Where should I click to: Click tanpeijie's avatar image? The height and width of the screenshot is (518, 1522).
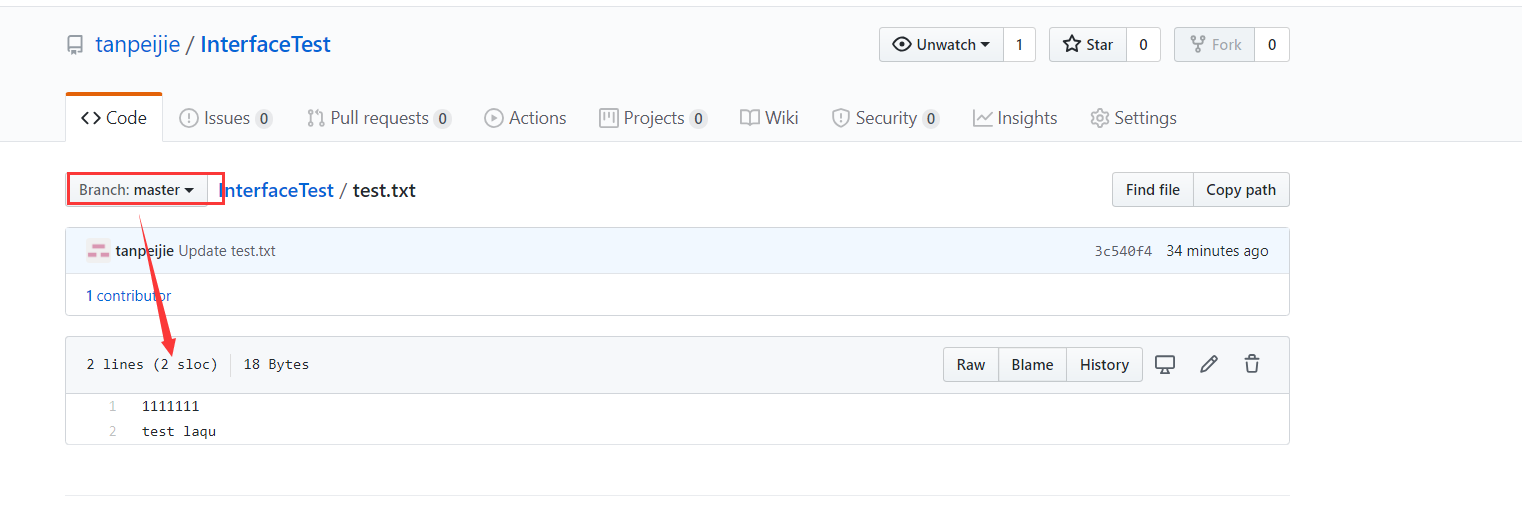[x=98, y=251]
